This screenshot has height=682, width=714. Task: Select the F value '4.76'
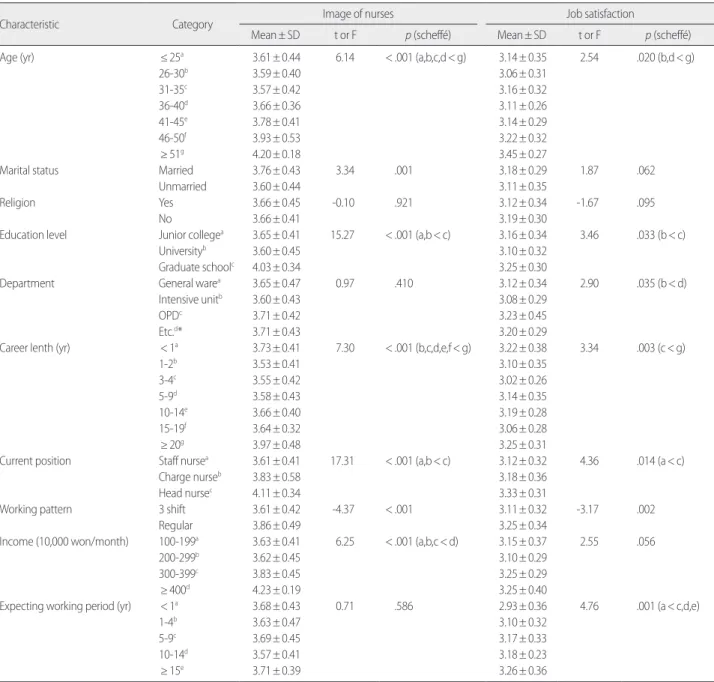[x=589, y=606]
